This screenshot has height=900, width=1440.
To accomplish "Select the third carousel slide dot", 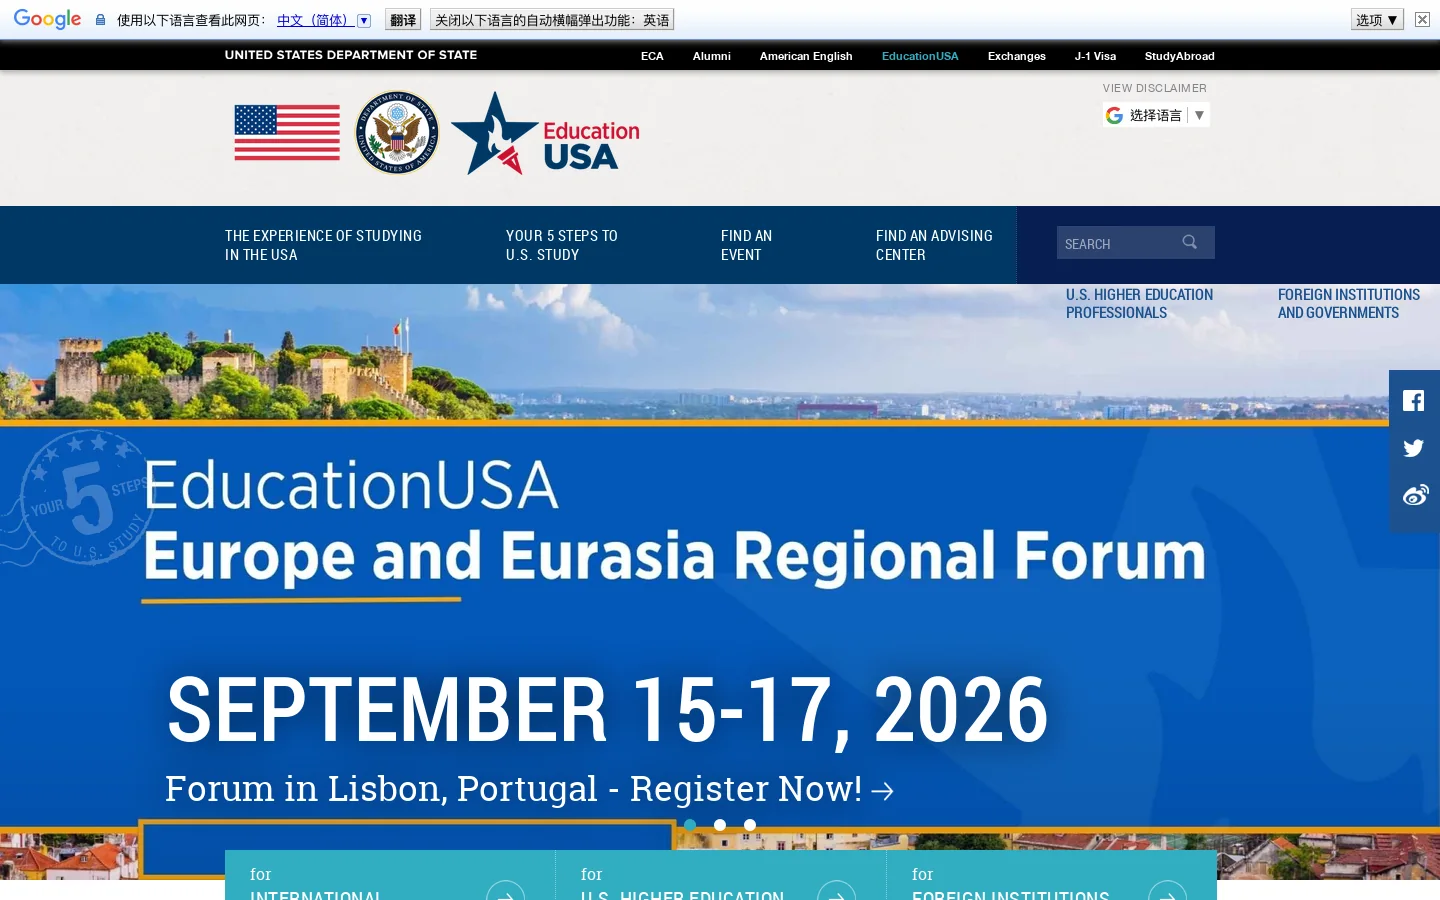I will pos(750,825).
